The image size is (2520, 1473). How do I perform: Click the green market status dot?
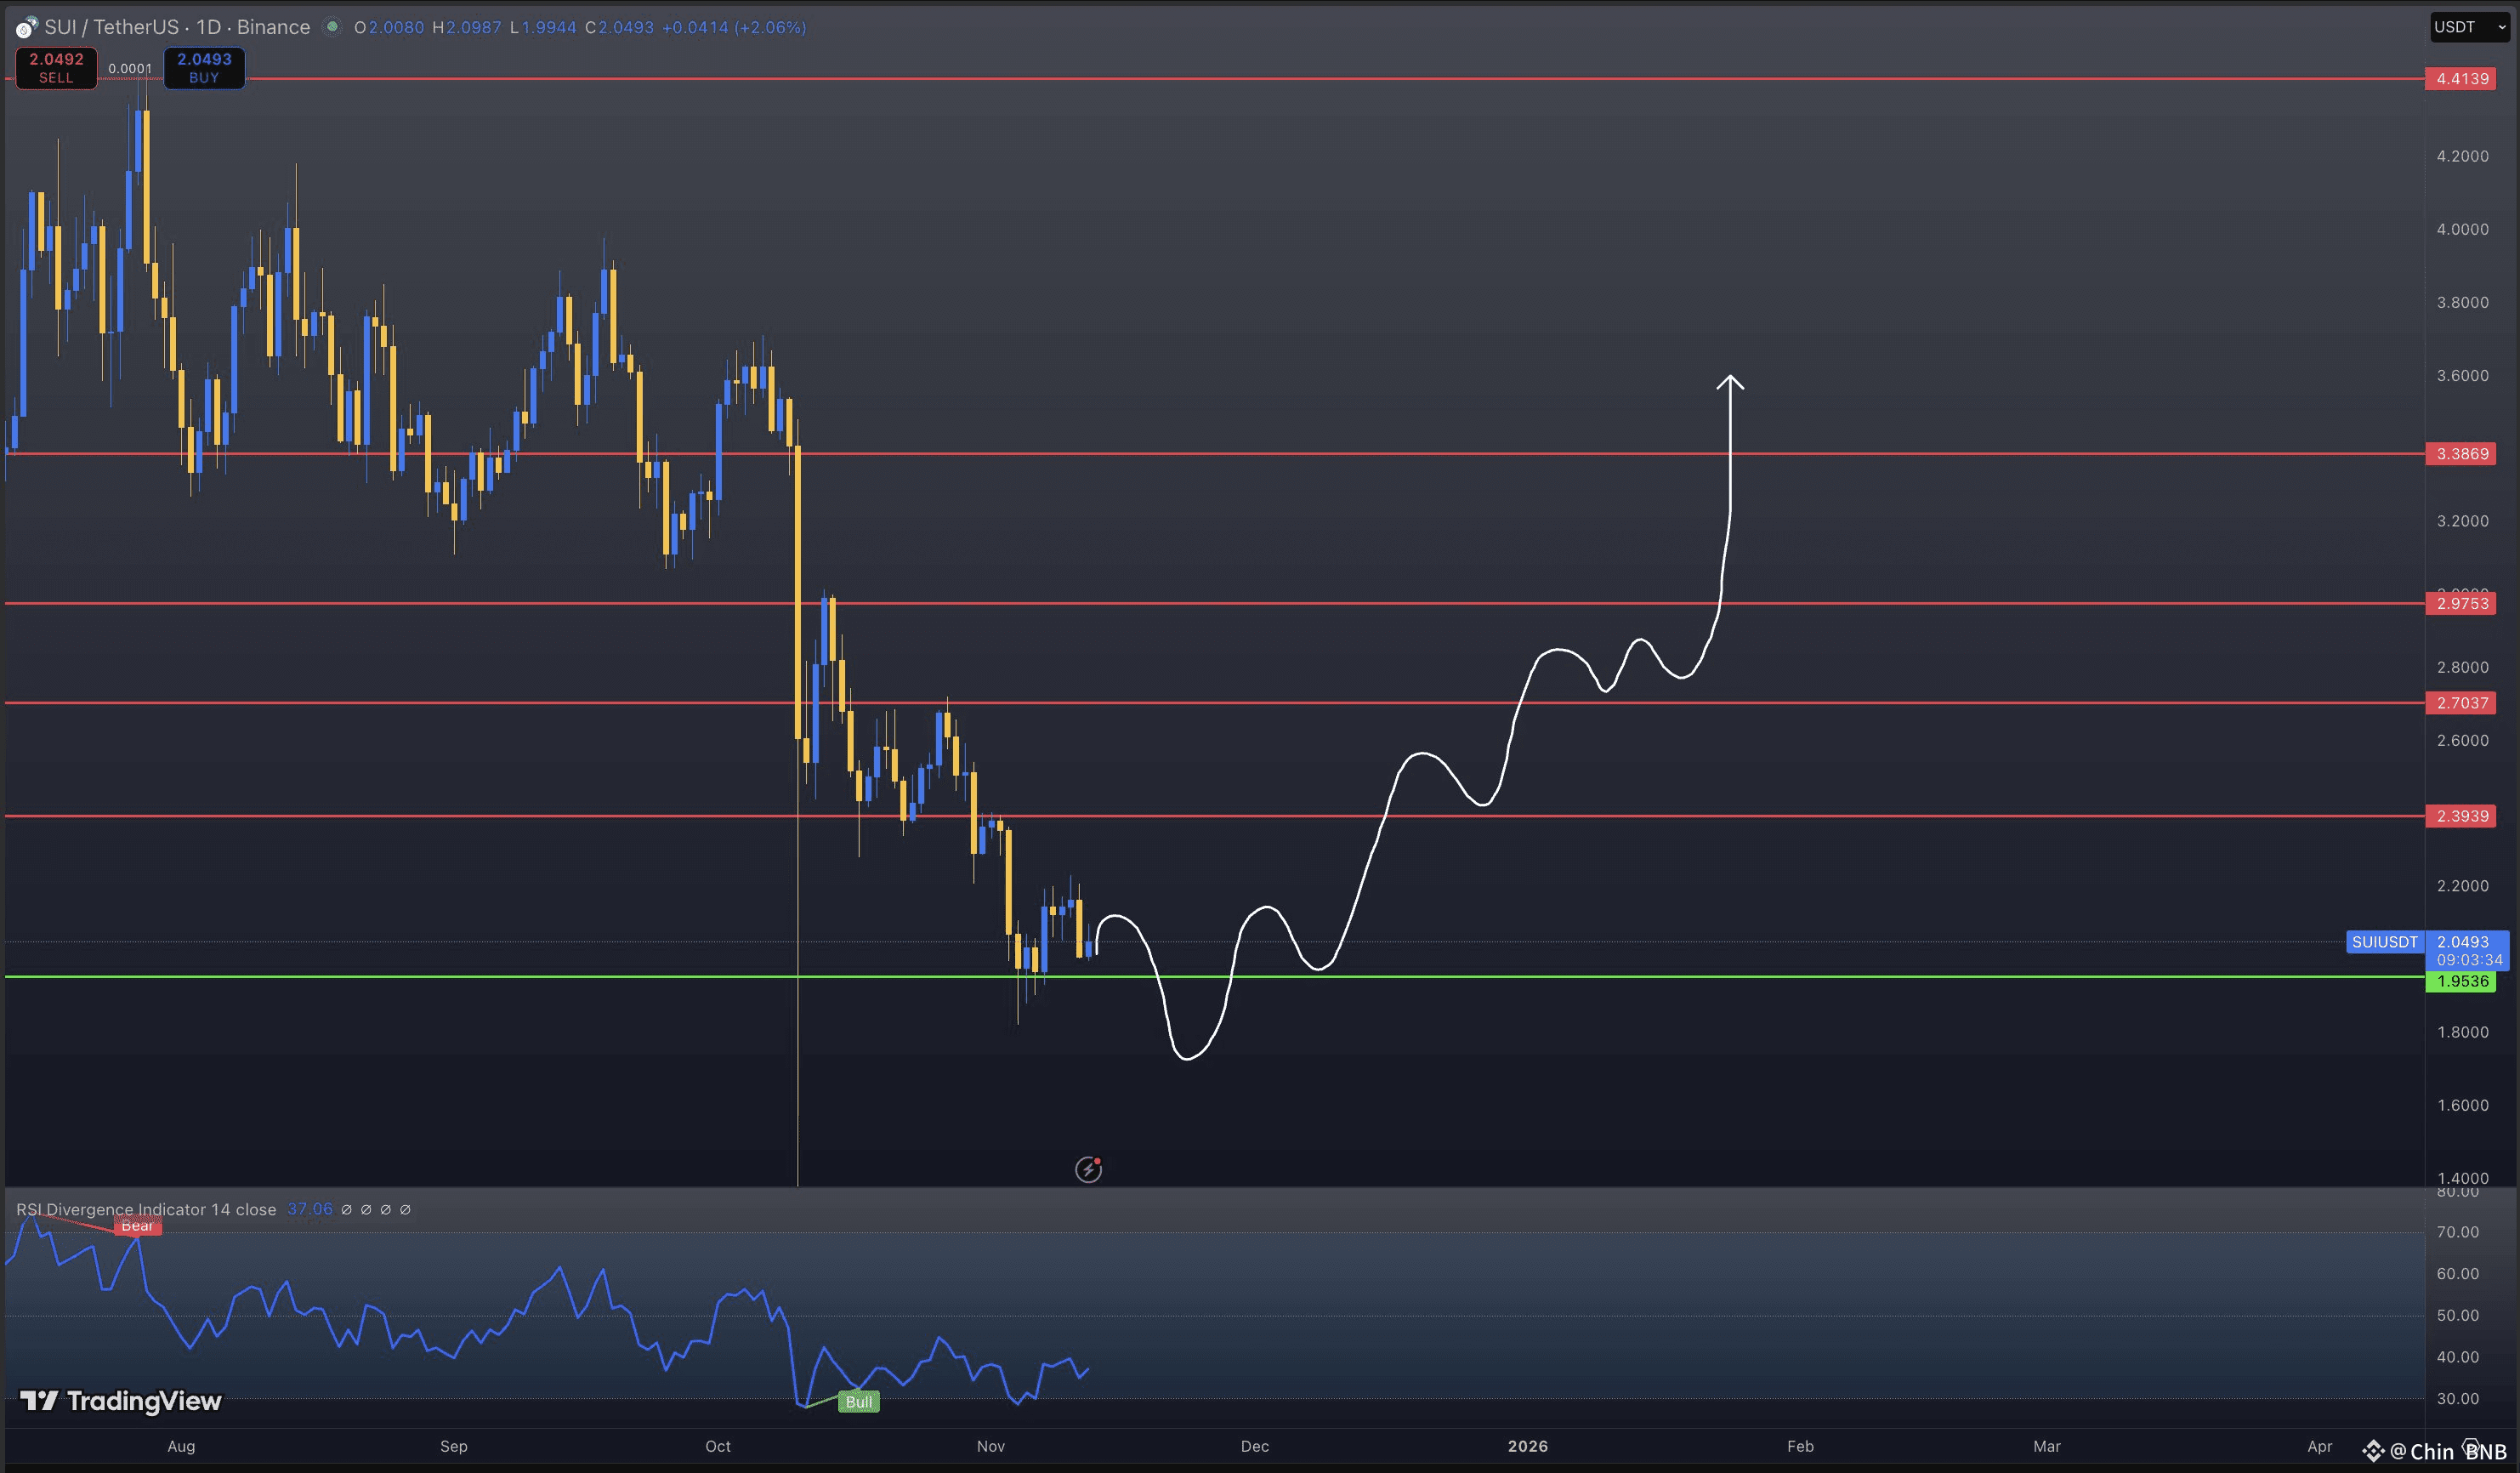click(333, 27)
